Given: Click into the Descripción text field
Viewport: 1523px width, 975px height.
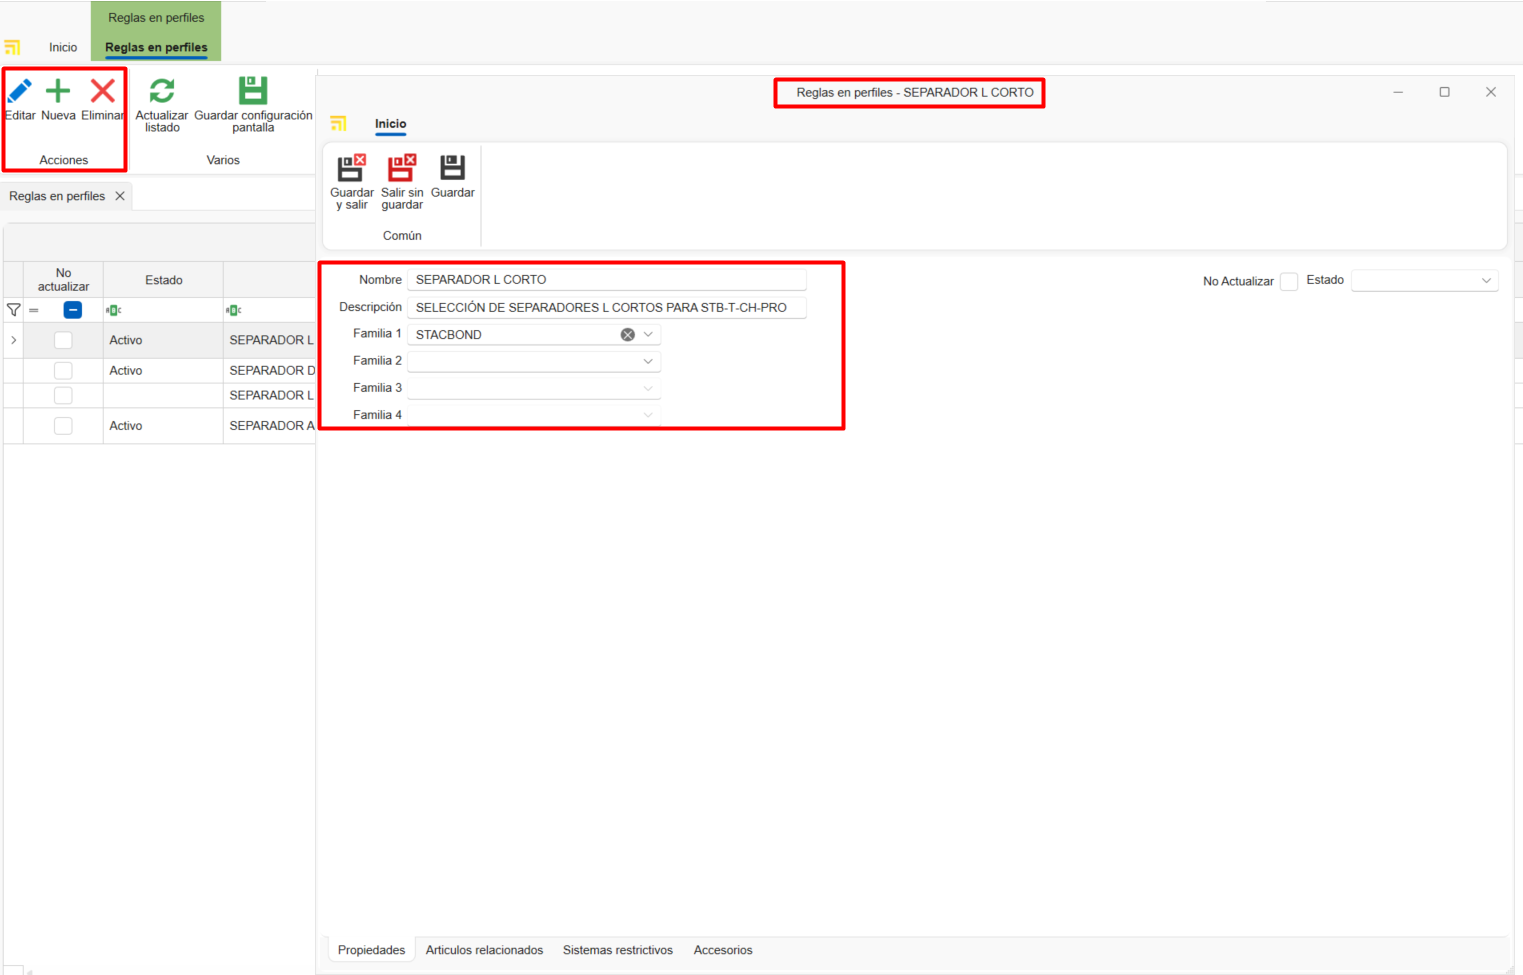Looking at the screenshot, I should pos(606,308).
